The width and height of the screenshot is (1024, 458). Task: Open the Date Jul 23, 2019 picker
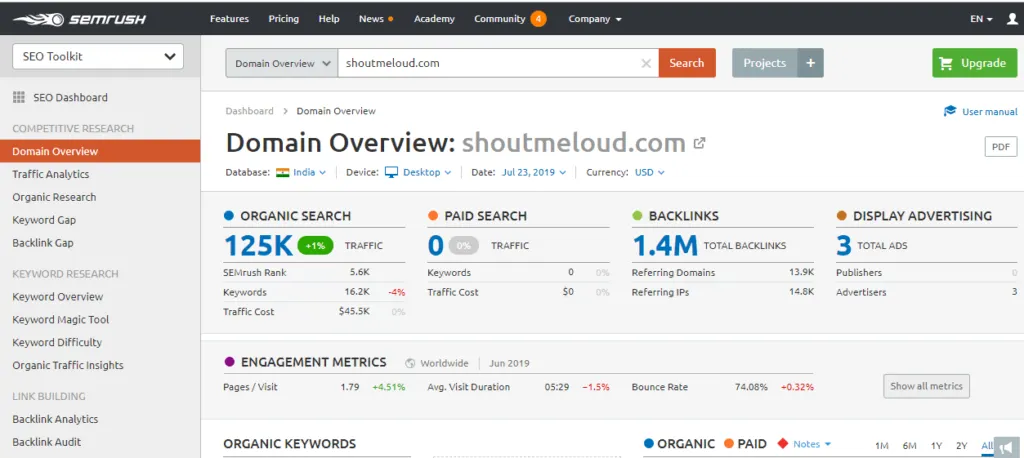click(534, 172)
